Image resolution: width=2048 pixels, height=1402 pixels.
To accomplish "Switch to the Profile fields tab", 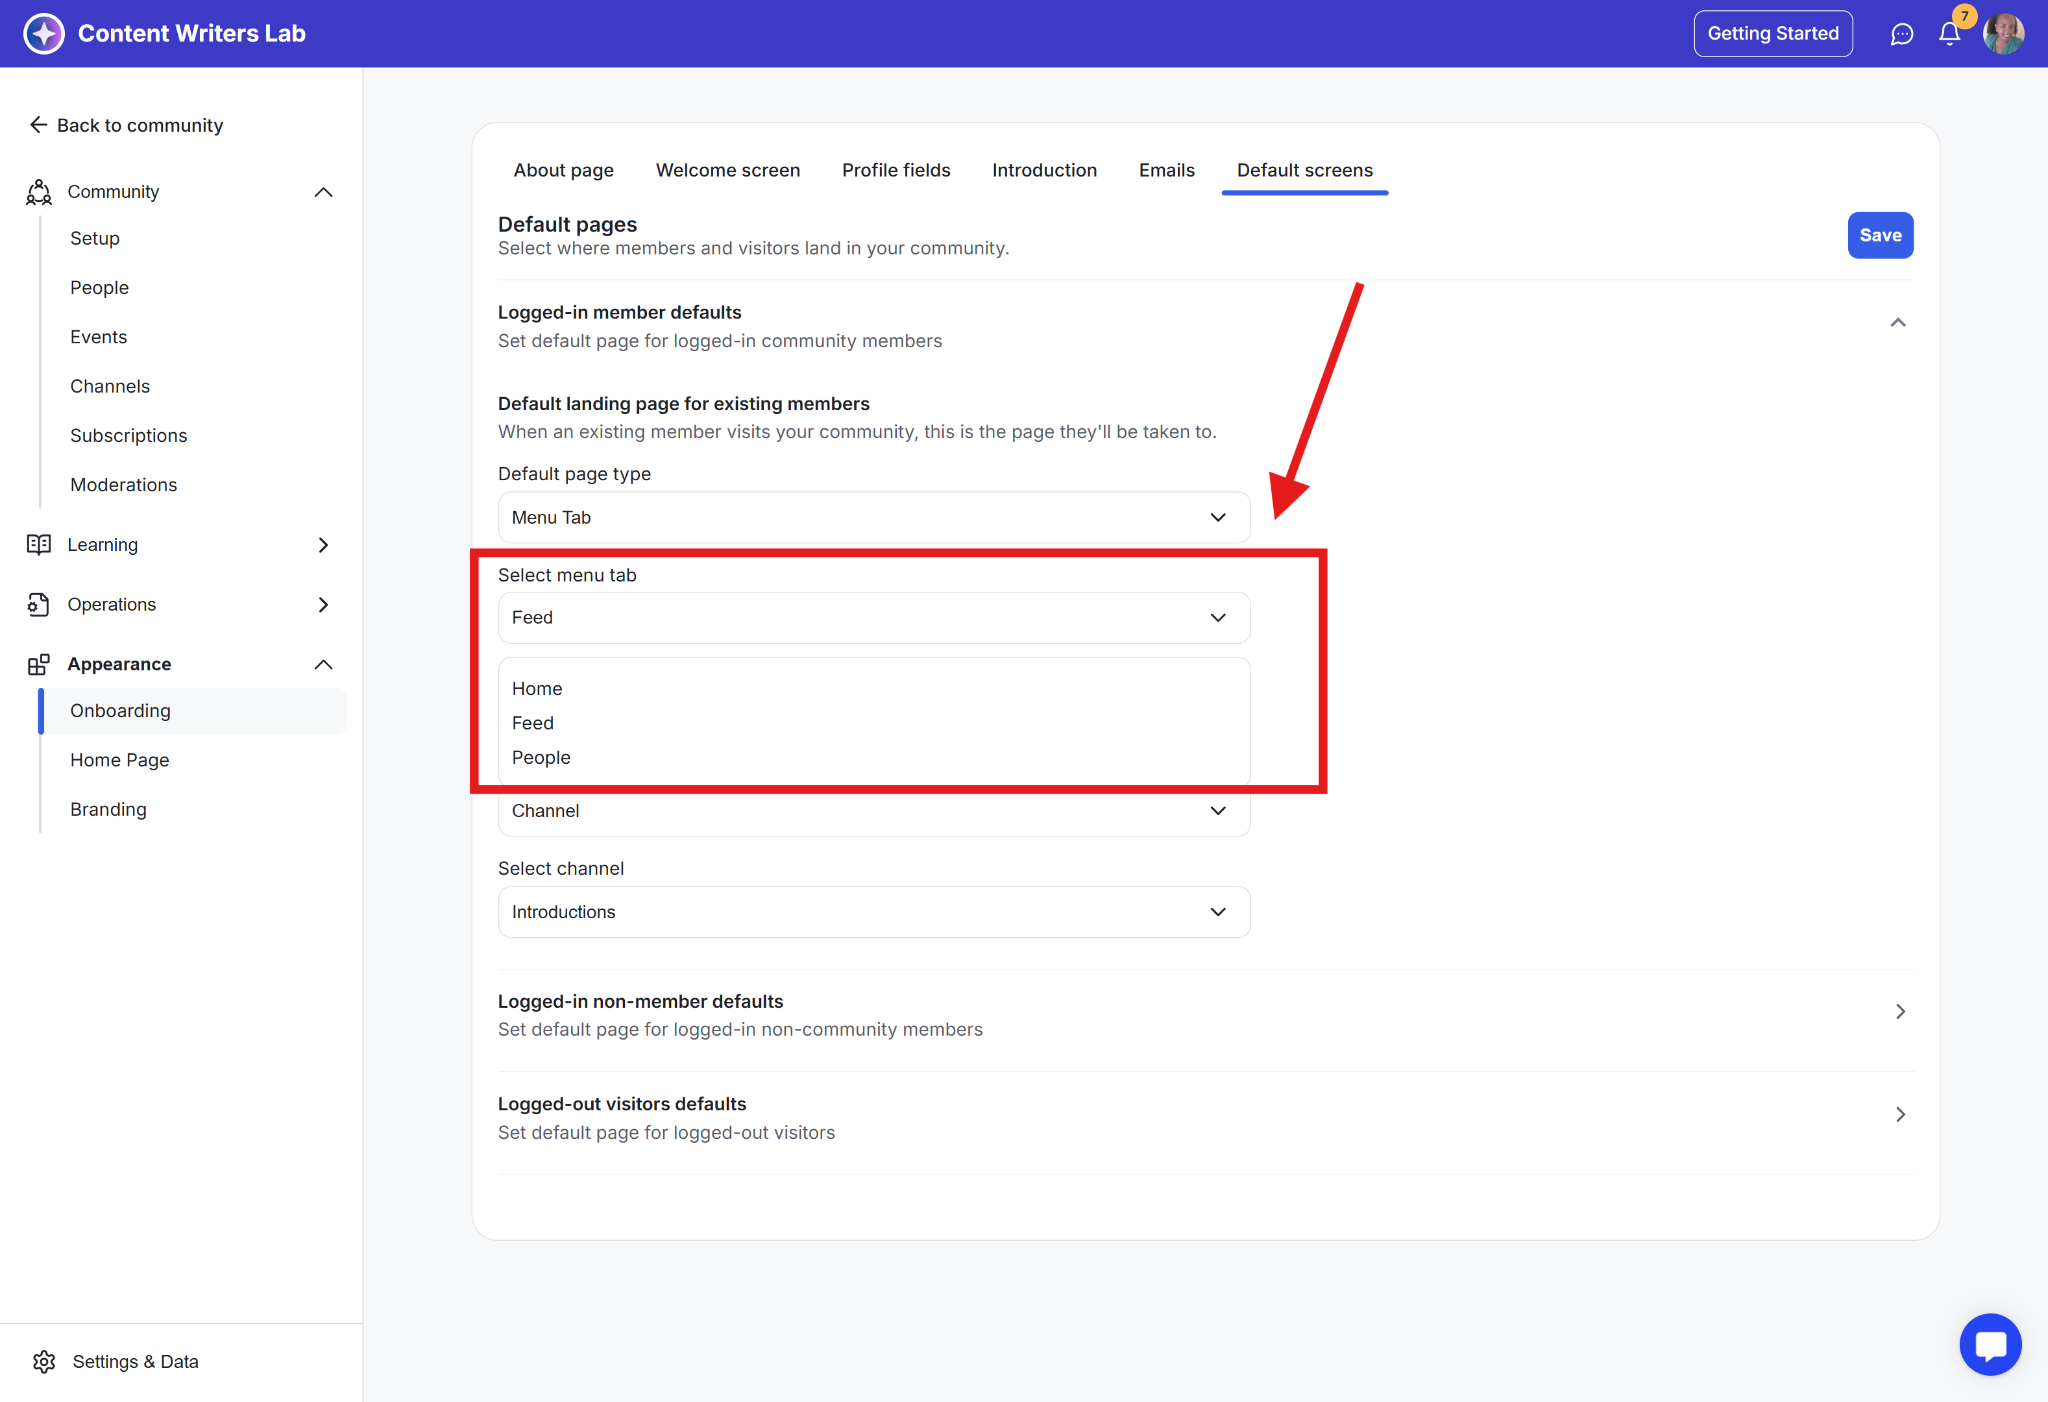I will (x=895, y=170).
